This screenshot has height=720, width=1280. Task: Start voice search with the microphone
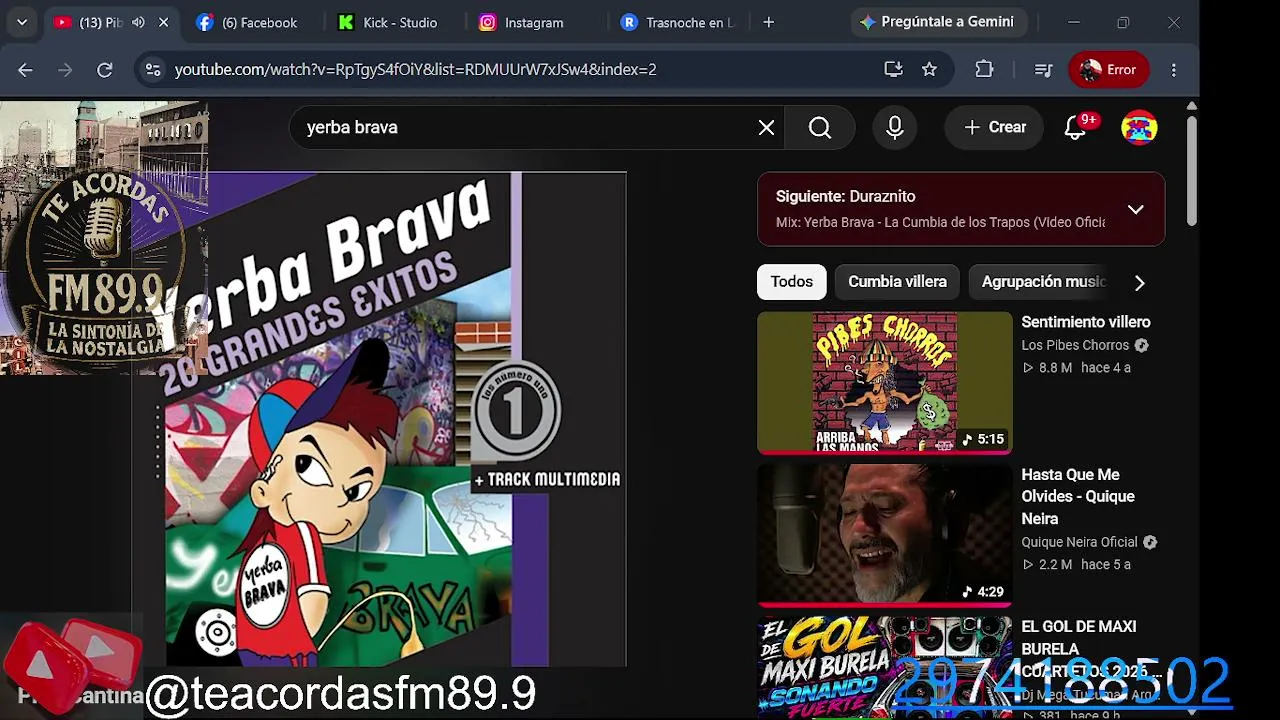click(x=894, y=127)
